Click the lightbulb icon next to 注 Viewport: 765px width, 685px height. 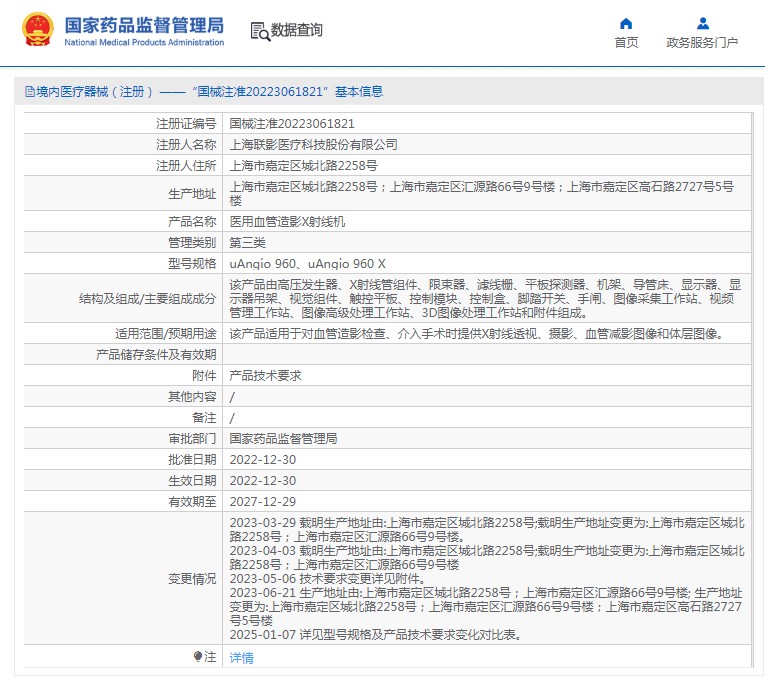(x=197, y=657)
